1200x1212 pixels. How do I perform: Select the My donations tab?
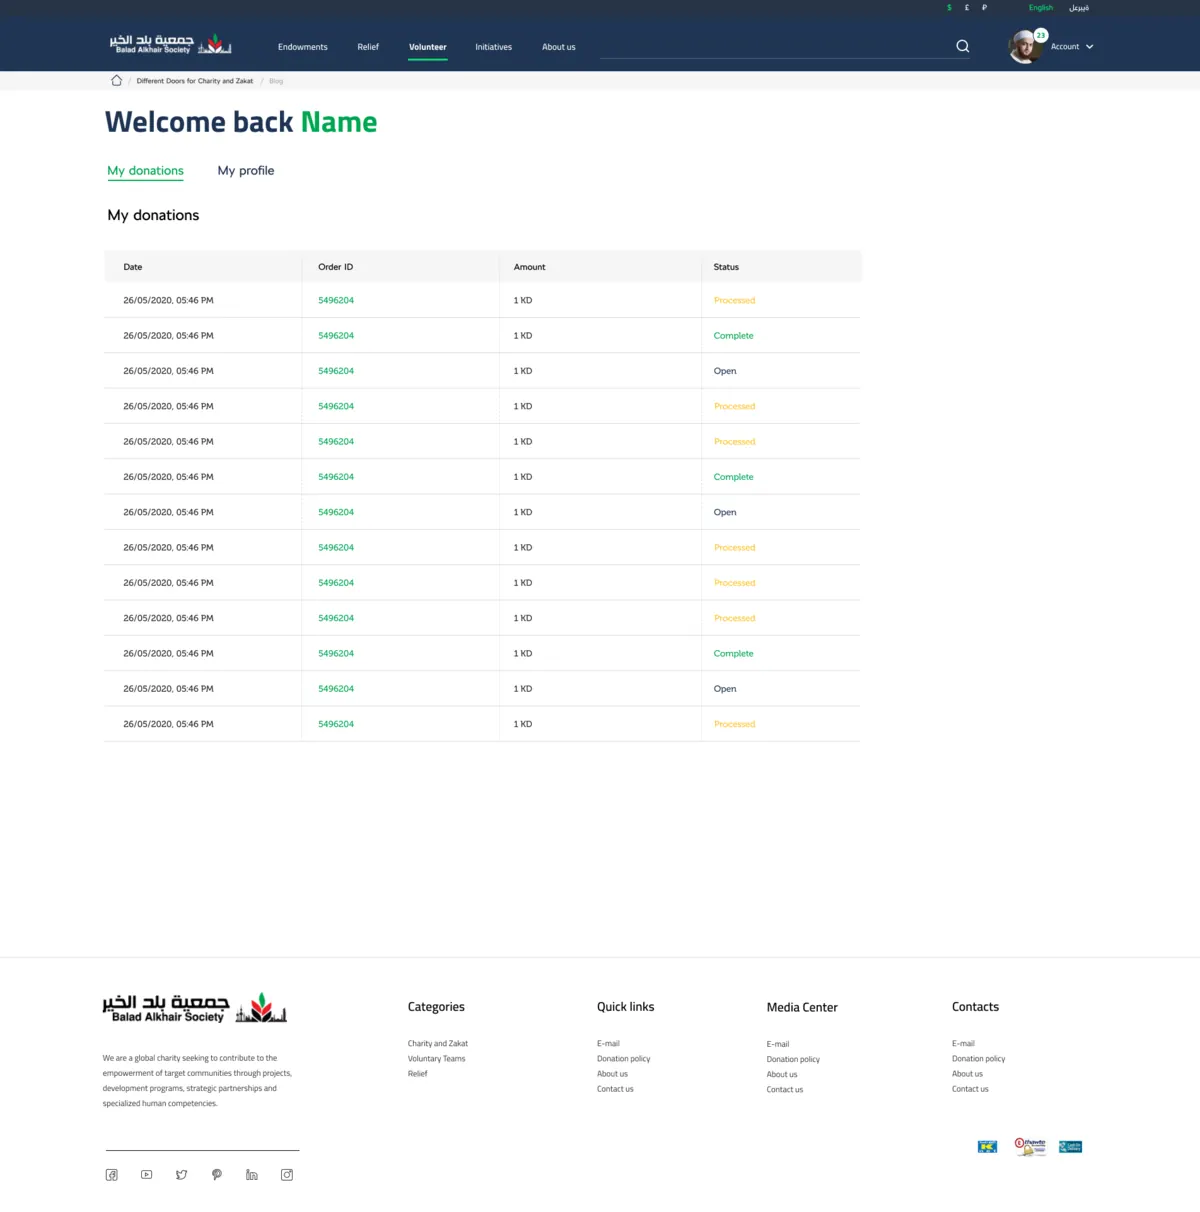click(146, 171)
